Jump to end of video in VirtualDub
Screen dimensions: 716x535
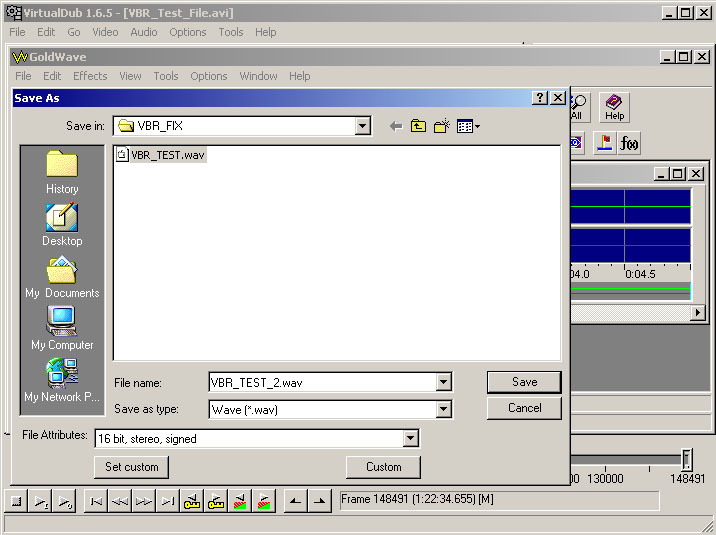coord(168,502)
